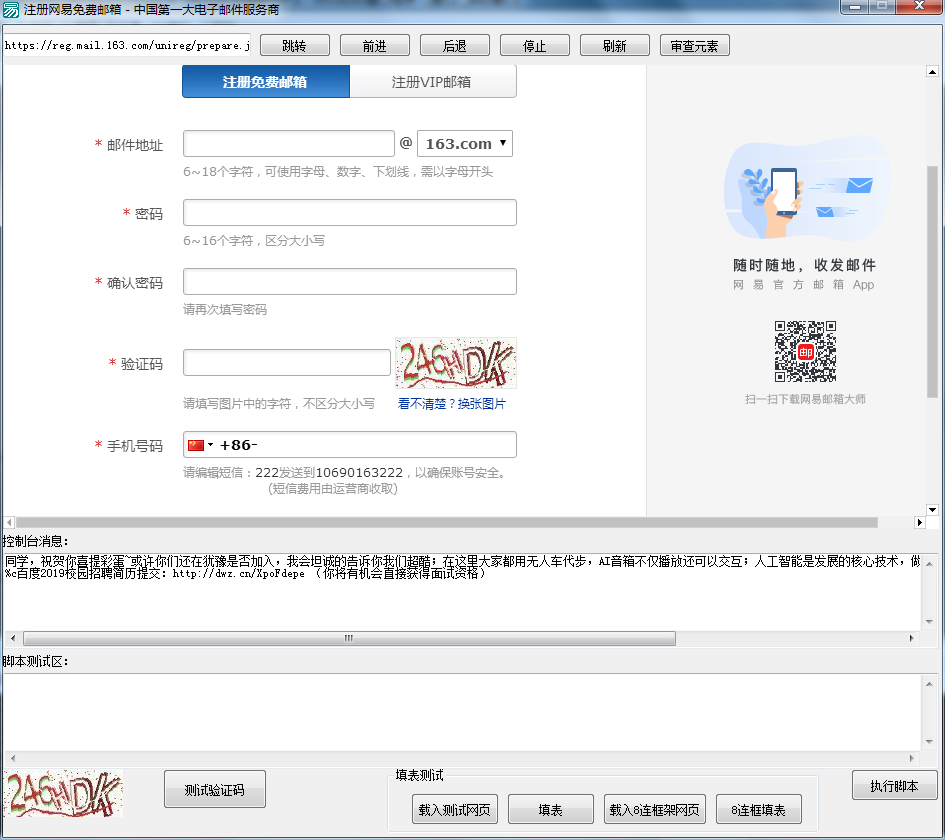The height and width of the screenshot is (840, 945).
Task: Click the script area scroll down arrow
Action: 929,742
